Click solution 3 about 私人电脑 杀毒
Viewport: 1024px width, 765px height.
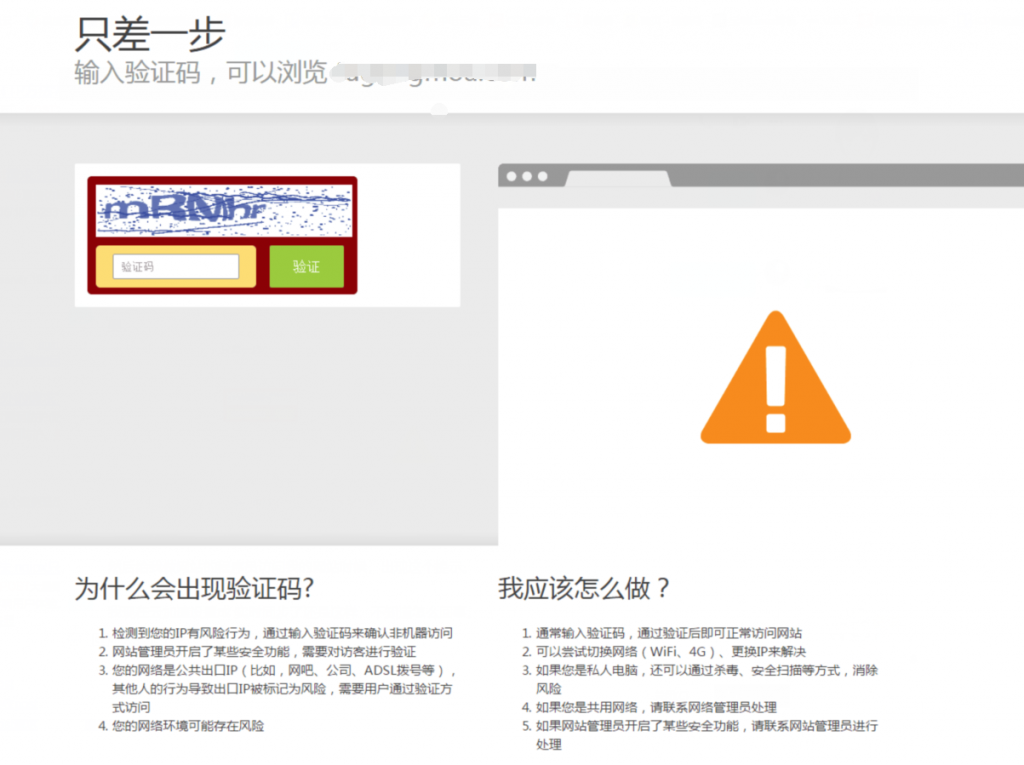click(706, 679)
